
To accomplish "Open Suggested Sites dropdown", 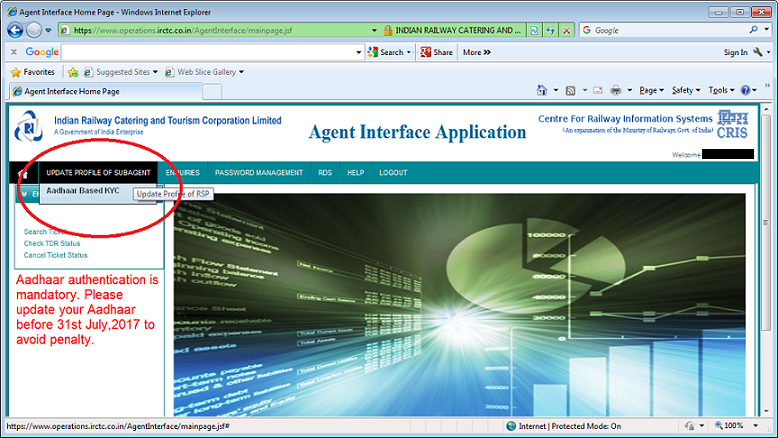I will pos(121,72).
